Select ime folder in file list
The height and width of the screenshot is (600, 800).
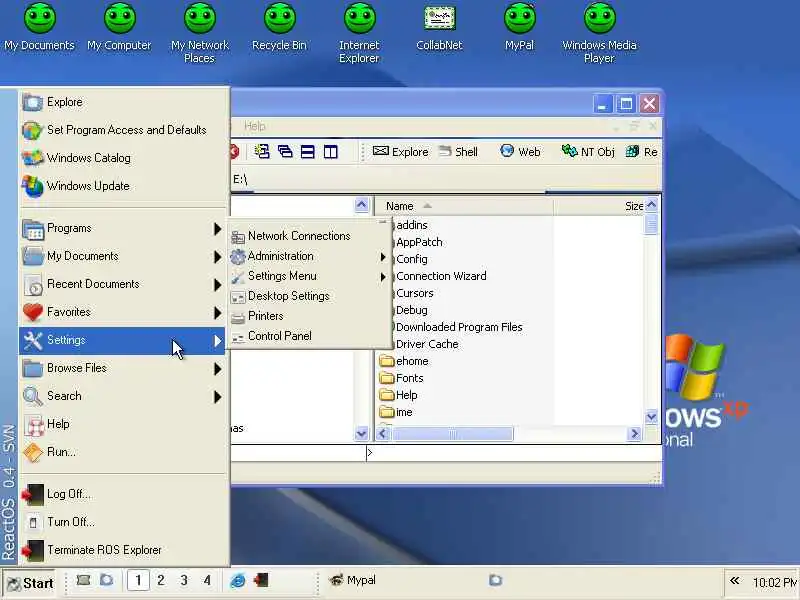tap(396, 412)
